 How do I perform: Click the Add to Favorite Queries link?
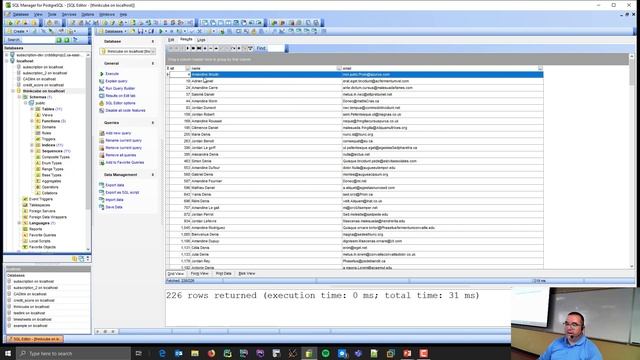125,163
